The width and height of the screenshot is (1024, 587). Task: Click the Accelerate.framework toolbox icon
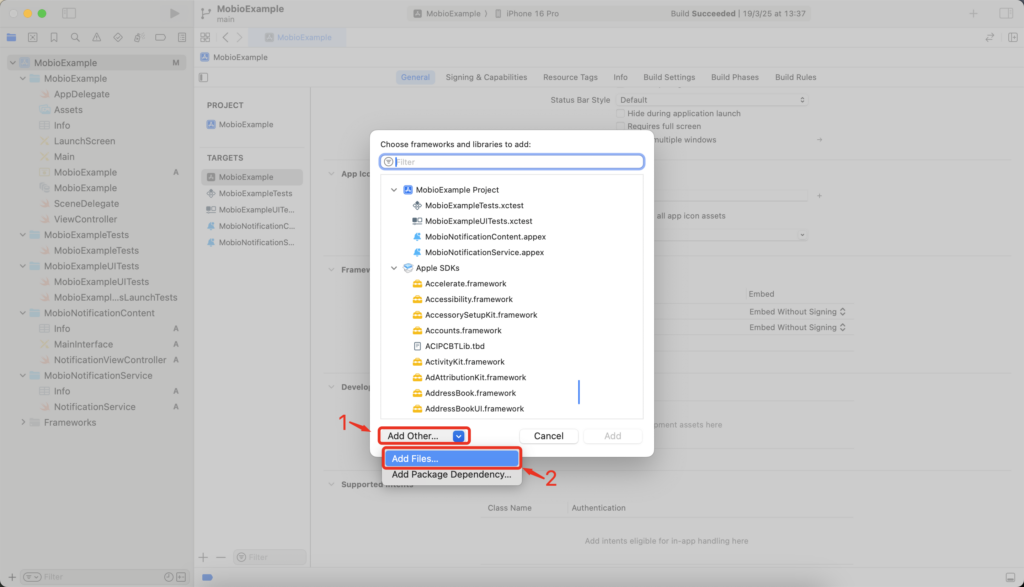pyautogui.click(x=417, y=283)
